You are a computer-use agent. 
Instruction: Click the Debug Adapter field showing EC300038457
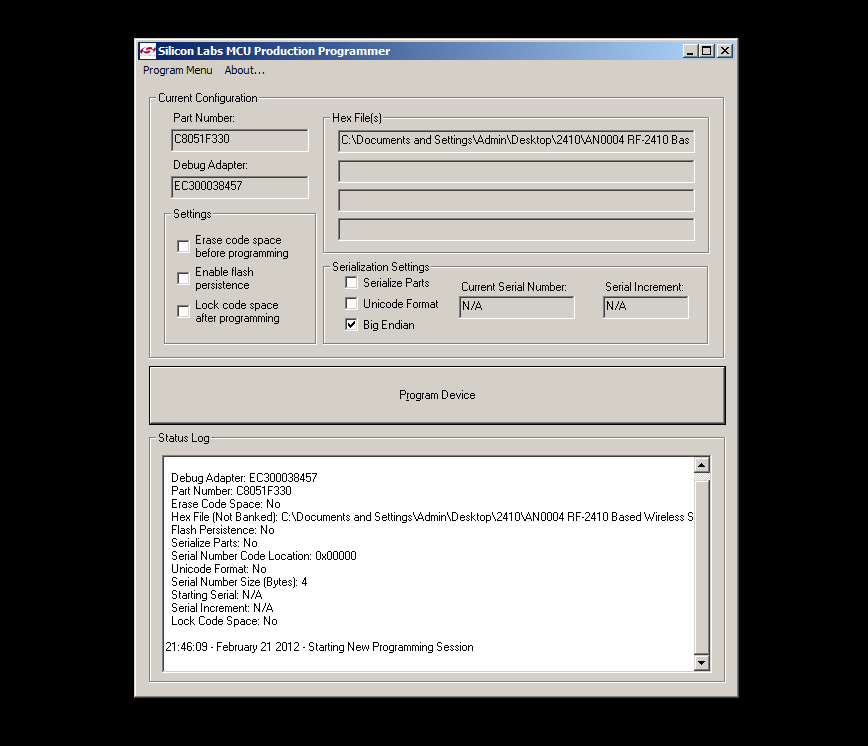point(239,187)
